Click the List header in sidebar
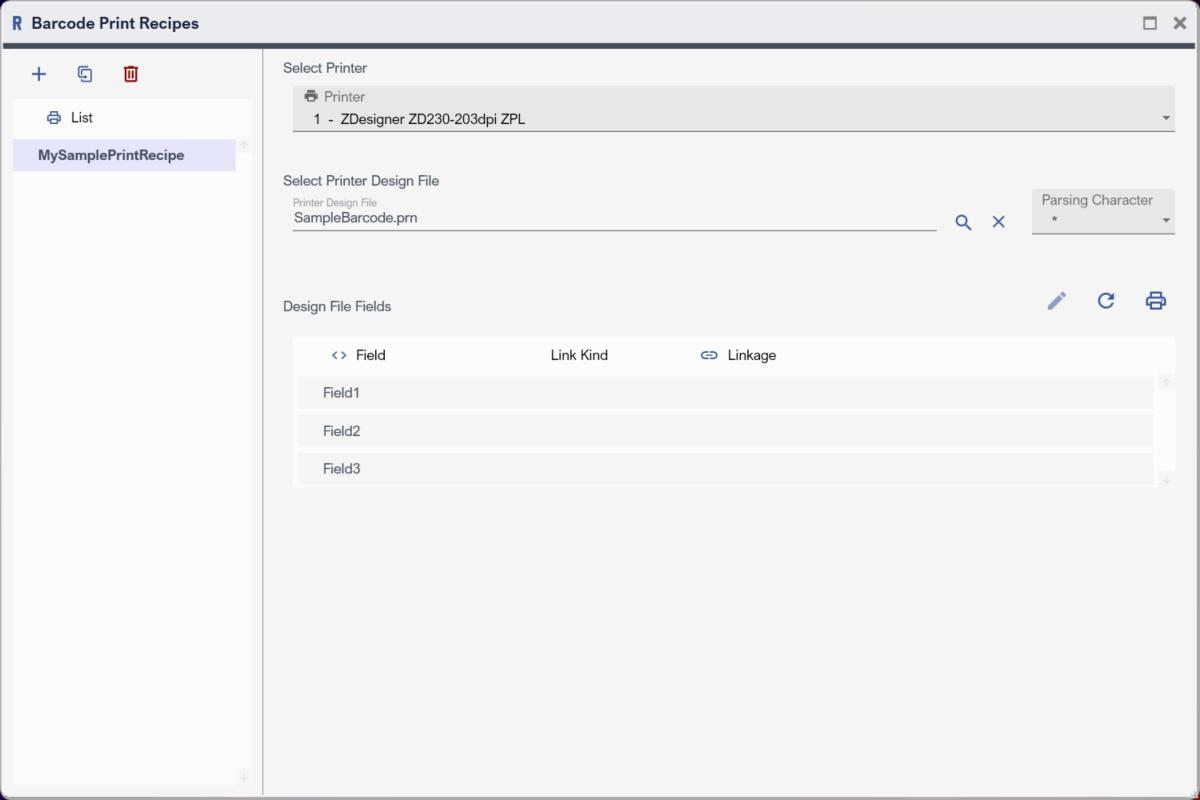Screen dimensions: 1200x800 81,118
